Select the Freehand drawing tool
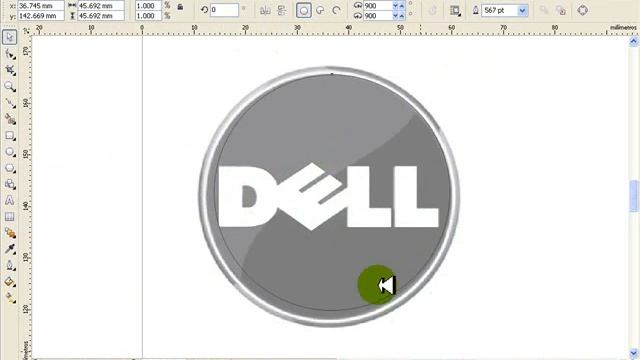The width and height of the screenshot is (640, 360). click(9, 103)
